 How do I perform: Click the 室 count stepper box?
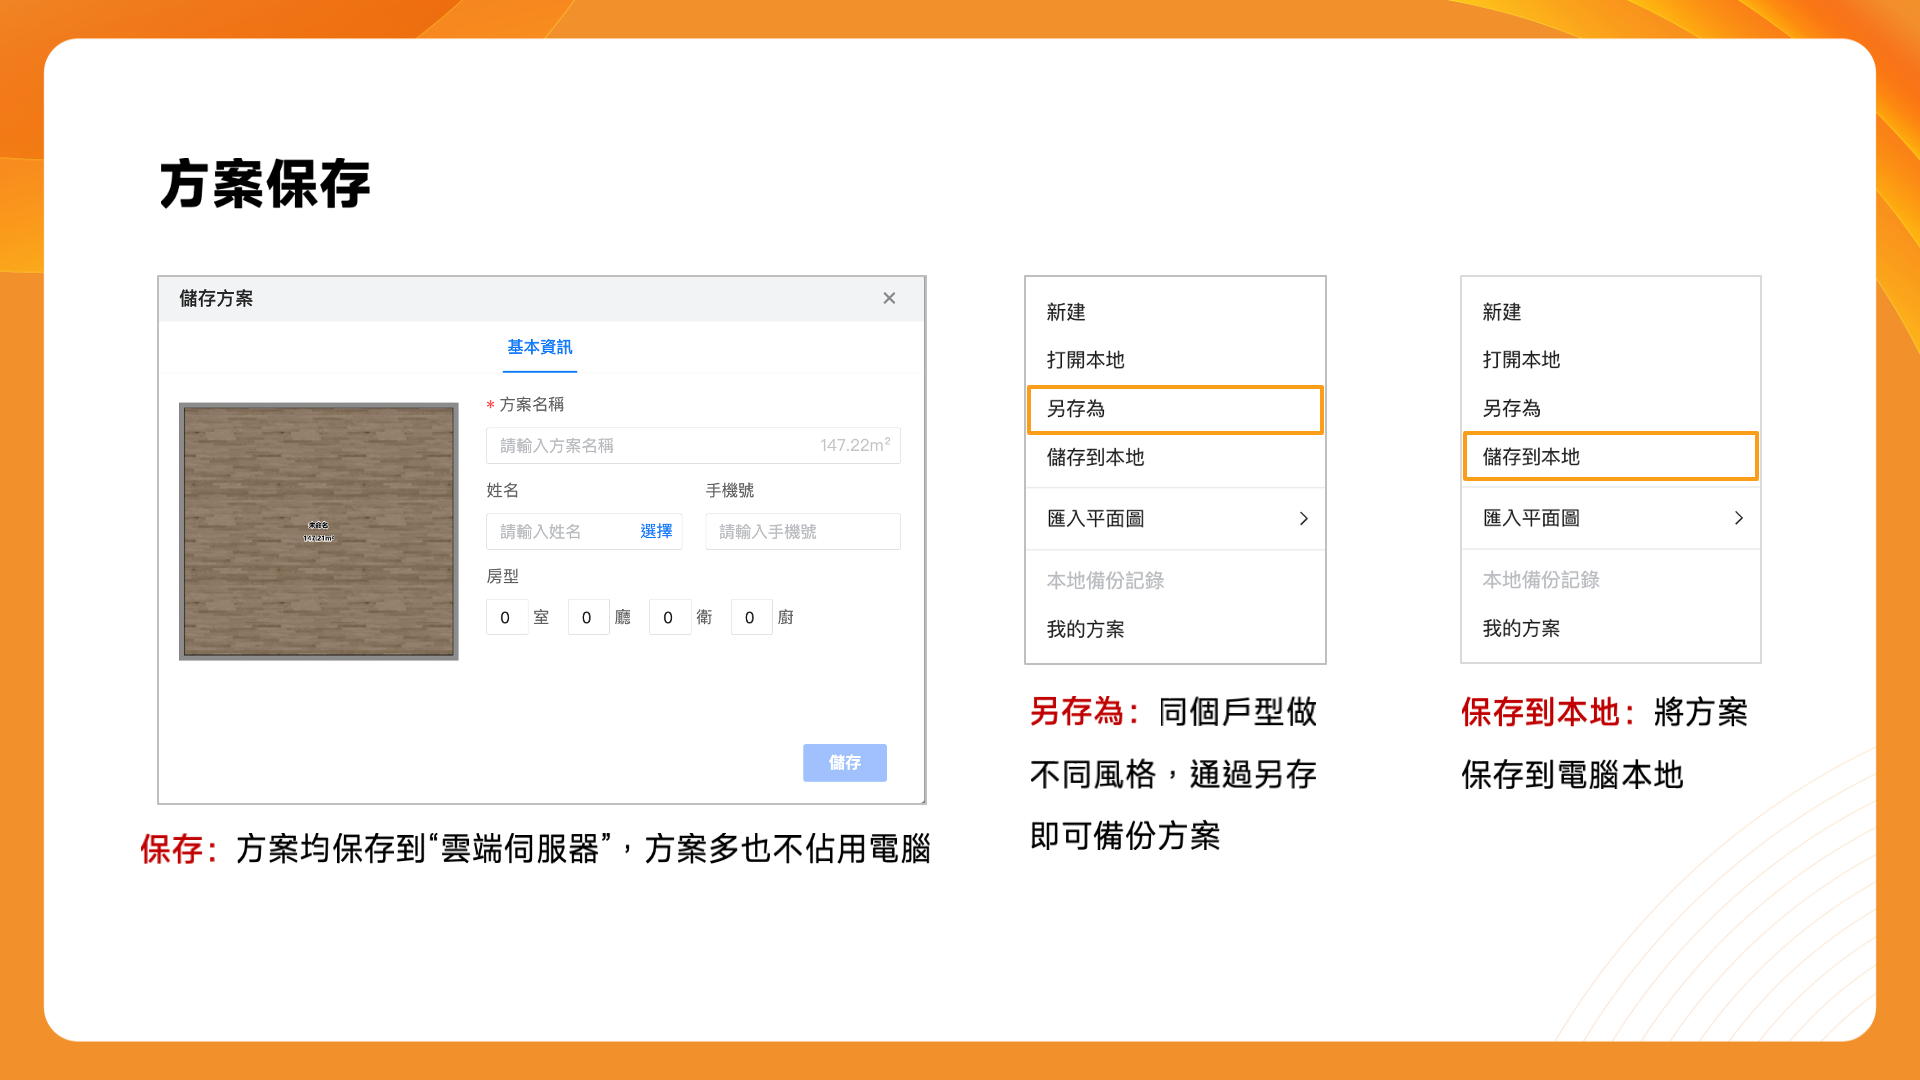506,618
